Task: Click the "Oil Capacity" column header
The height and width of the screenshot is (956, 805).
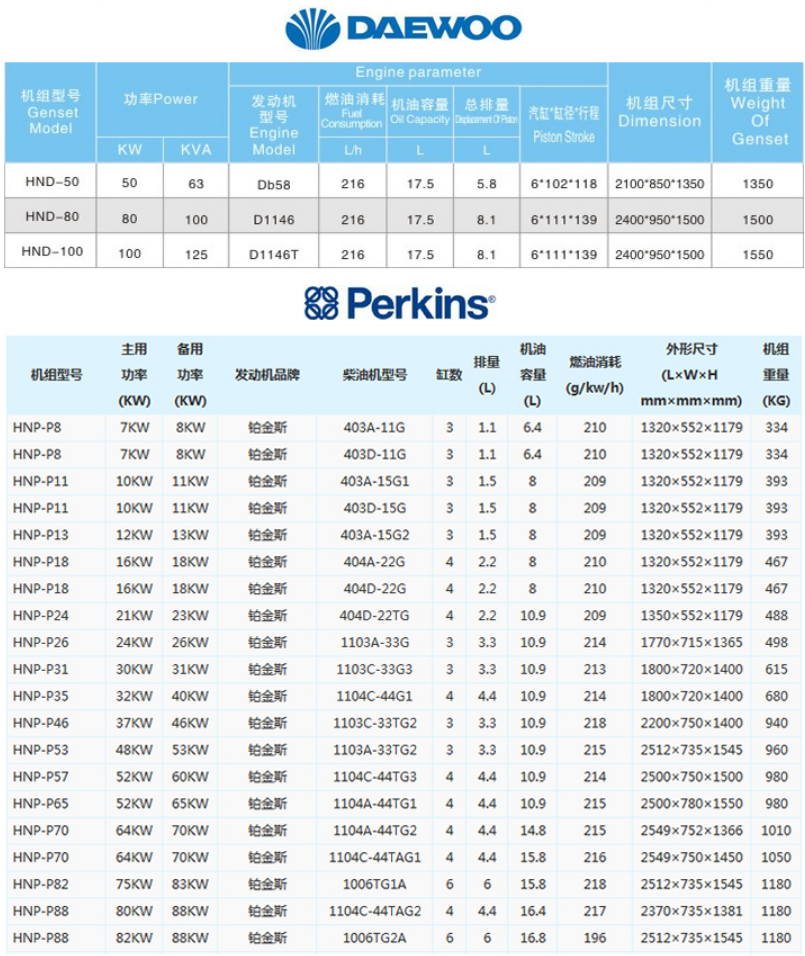Action: click(420, 111)
